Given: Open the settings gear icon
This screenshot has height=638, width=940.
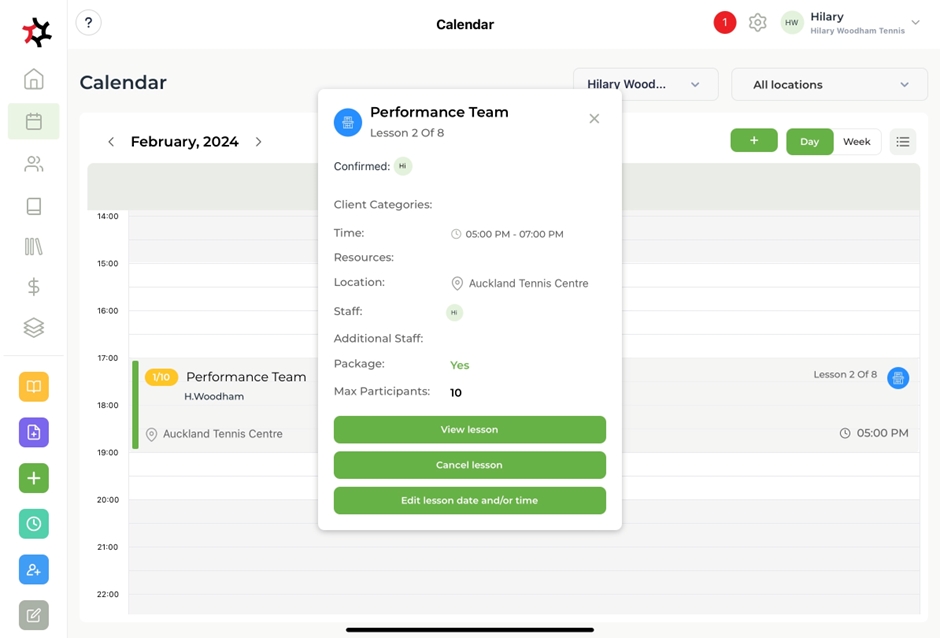Looking at the screenshot, I should pyautogui.click(x=758, y=23).
